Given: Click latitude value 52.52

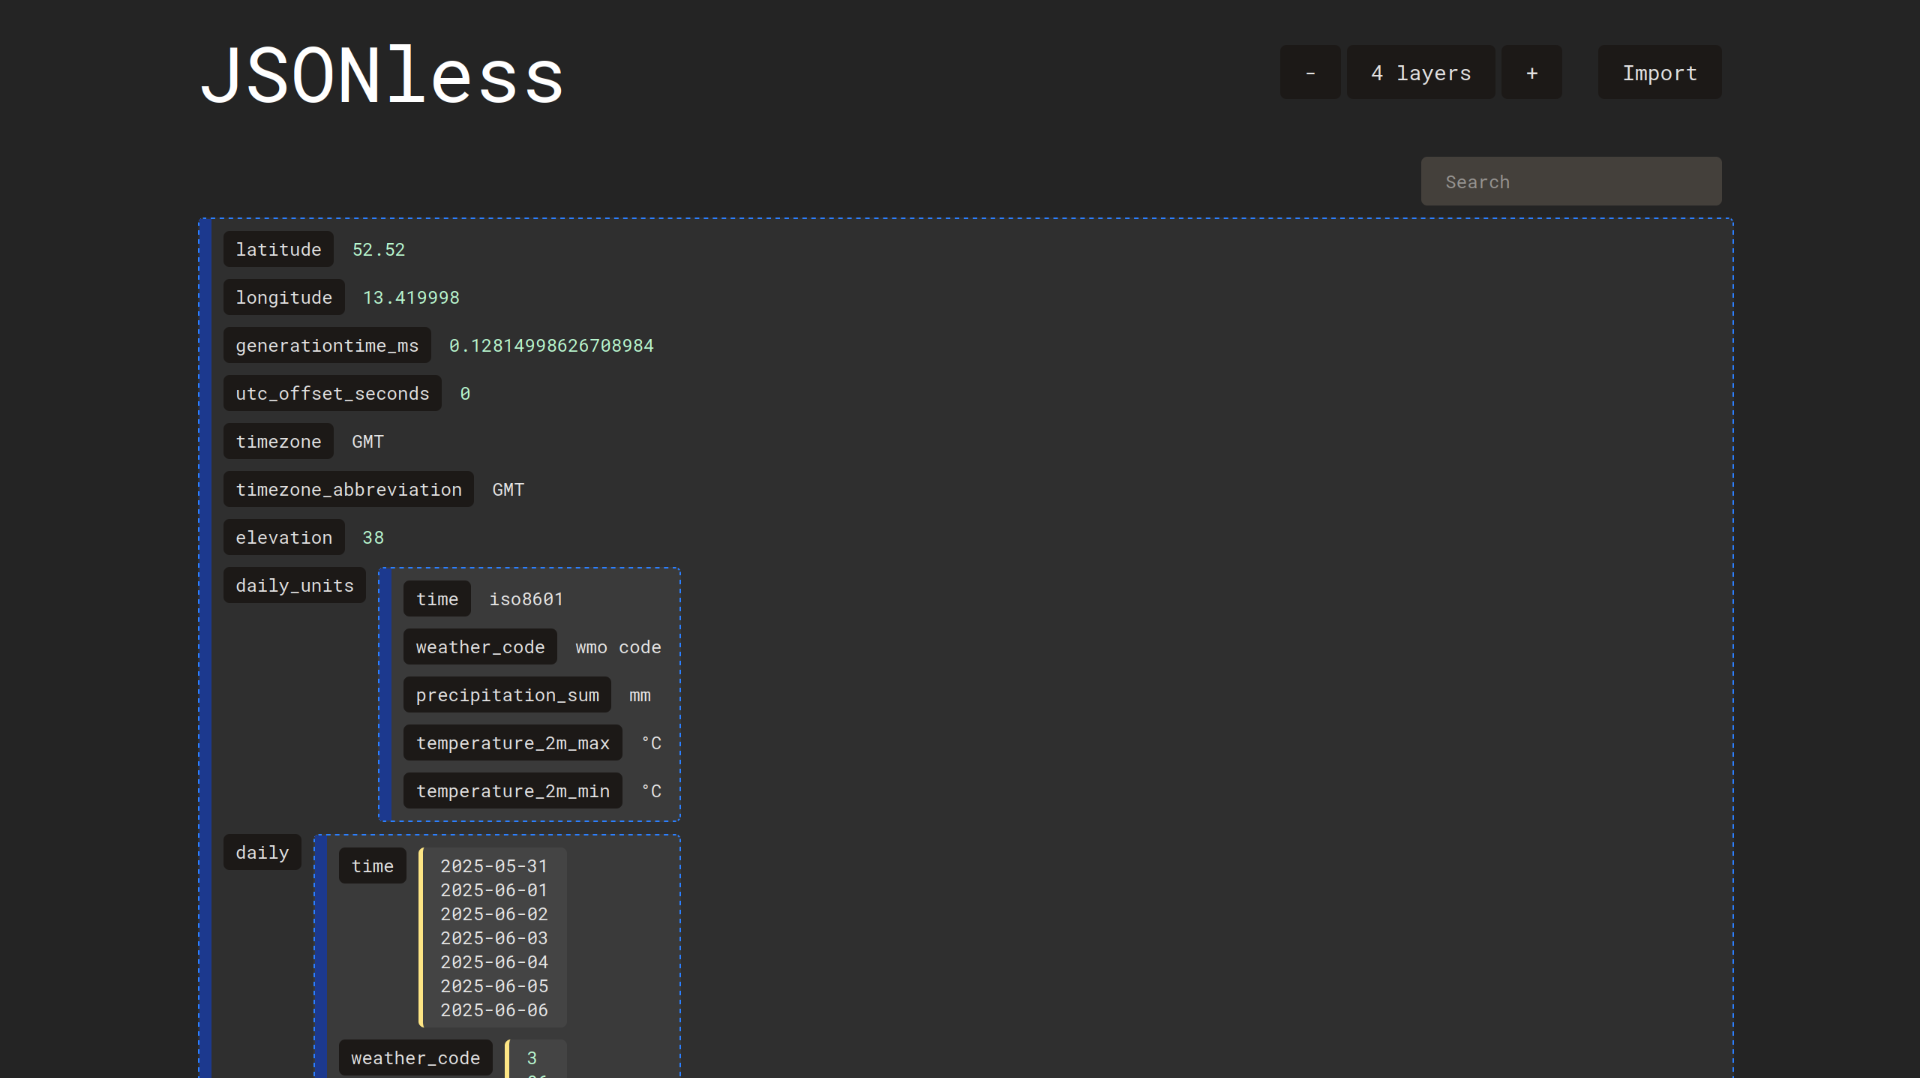Looking at the screenshot, I should click(x=378, y=249).
